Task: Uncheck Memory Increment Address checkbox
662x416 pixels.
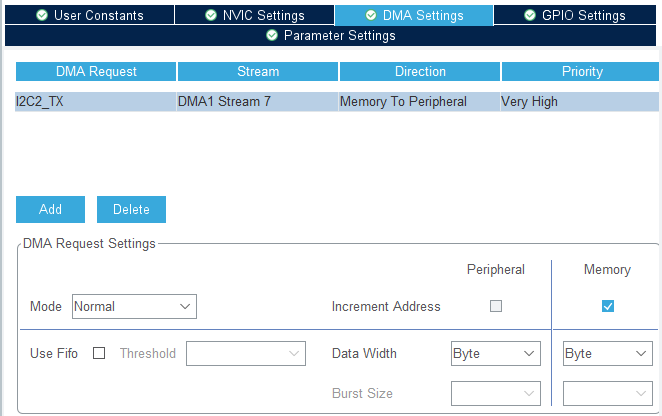Action: coord(607,306)
